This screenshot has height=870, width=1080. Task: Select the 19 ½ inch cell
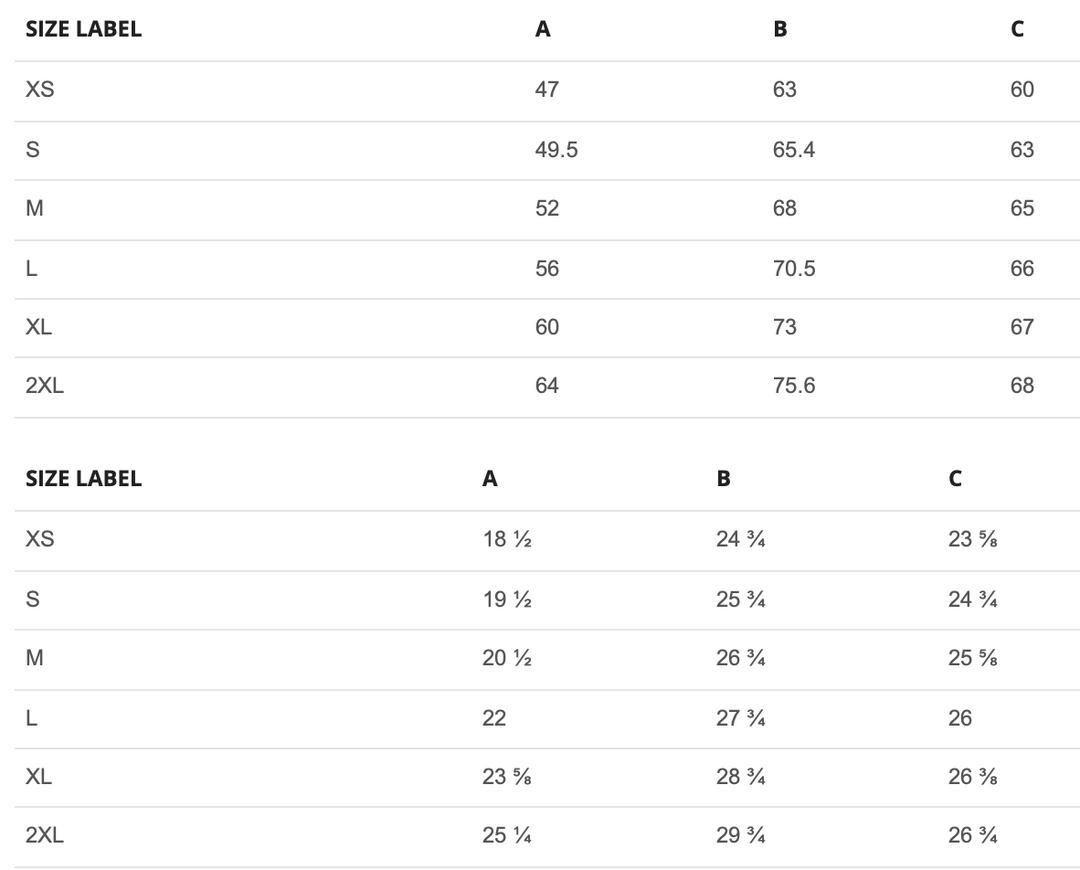coord(506,600)
